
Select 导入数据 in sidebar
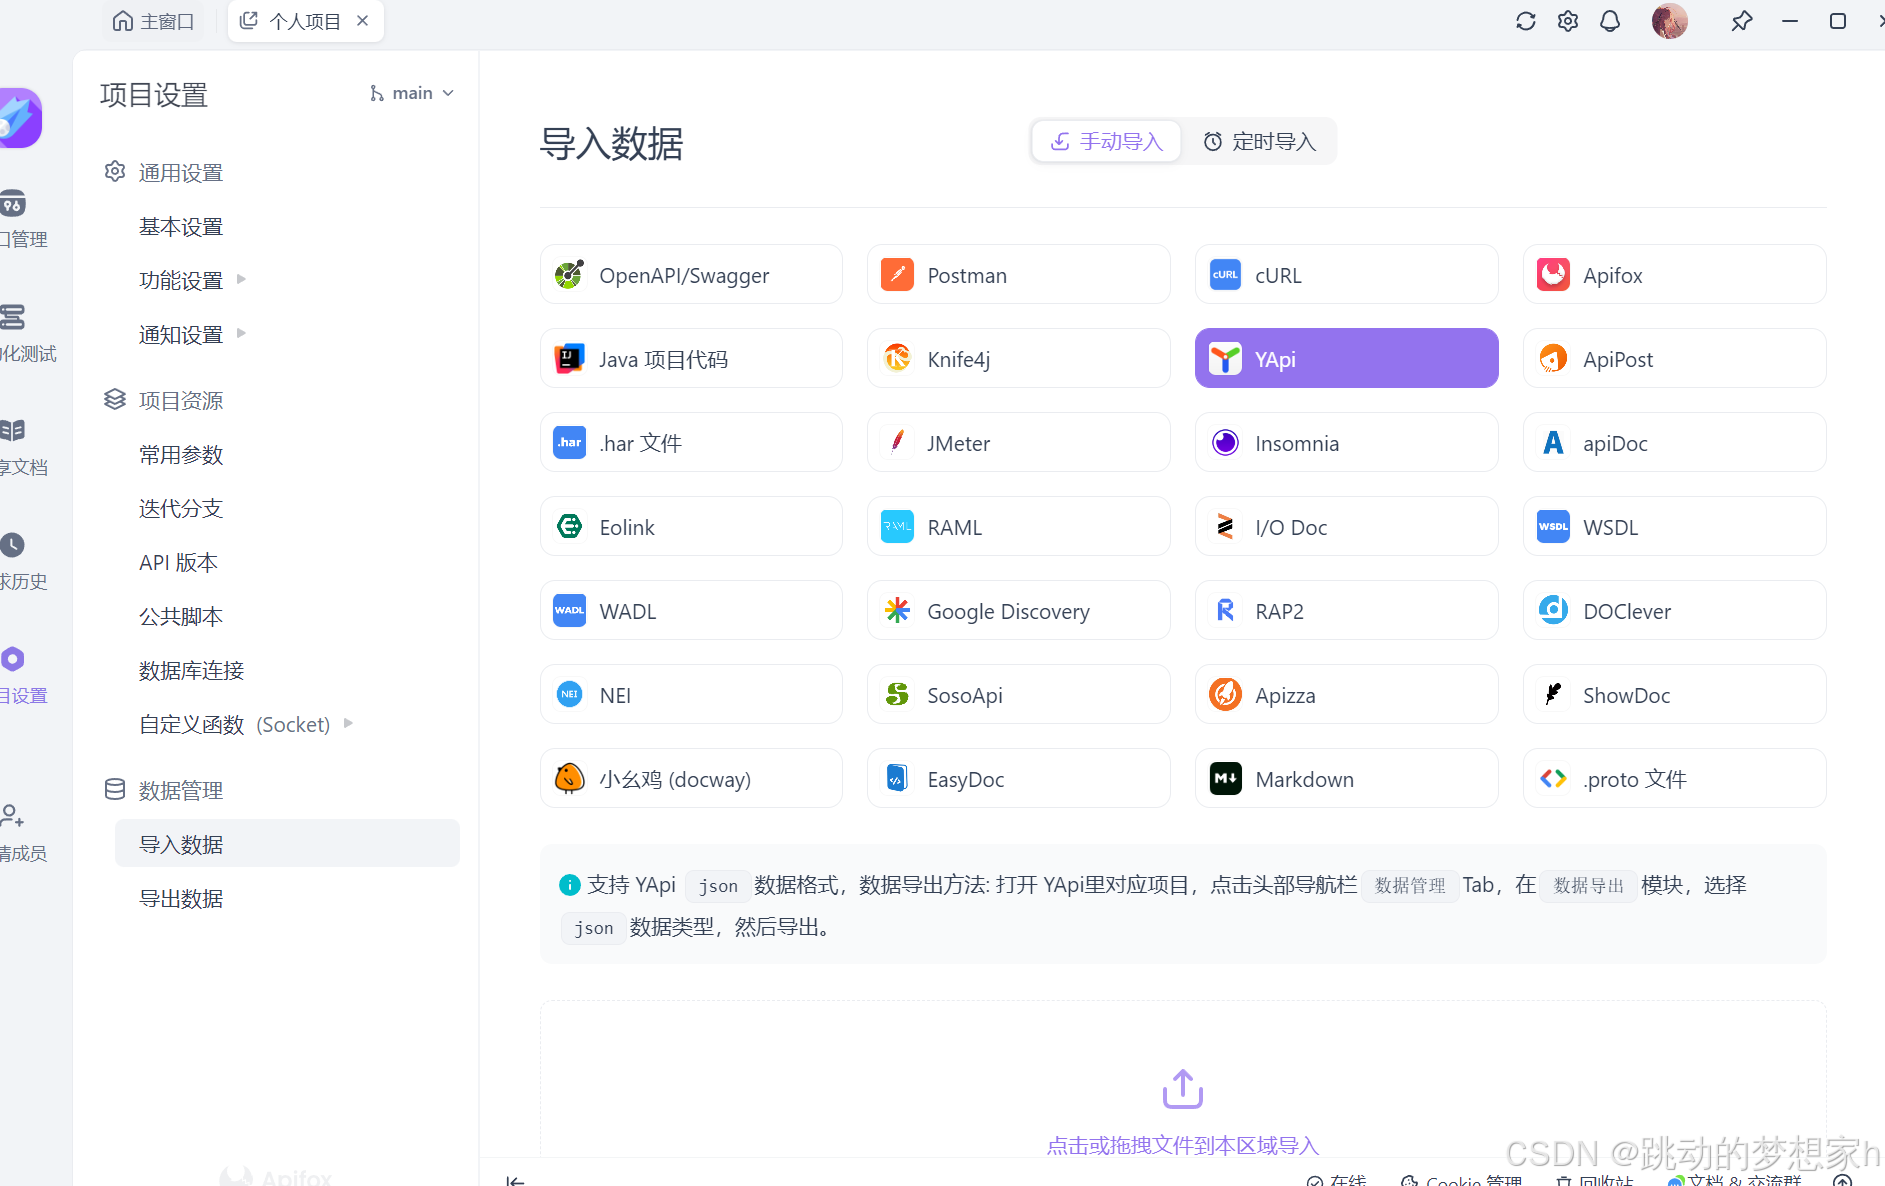(x=287, y=844)
